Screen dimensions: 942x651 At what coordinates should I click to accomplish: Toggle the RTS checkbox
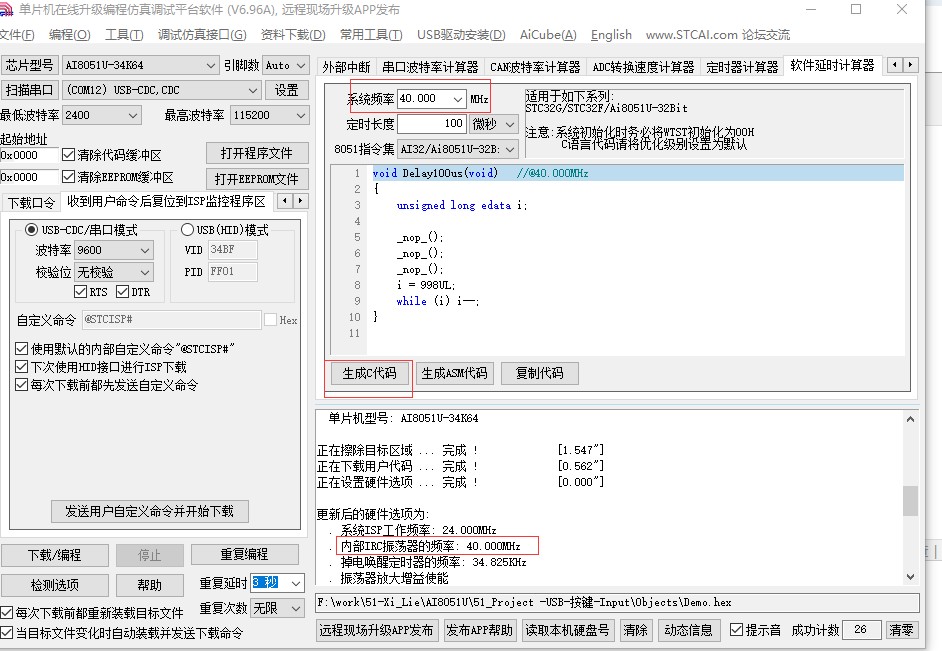click(81, 291)
